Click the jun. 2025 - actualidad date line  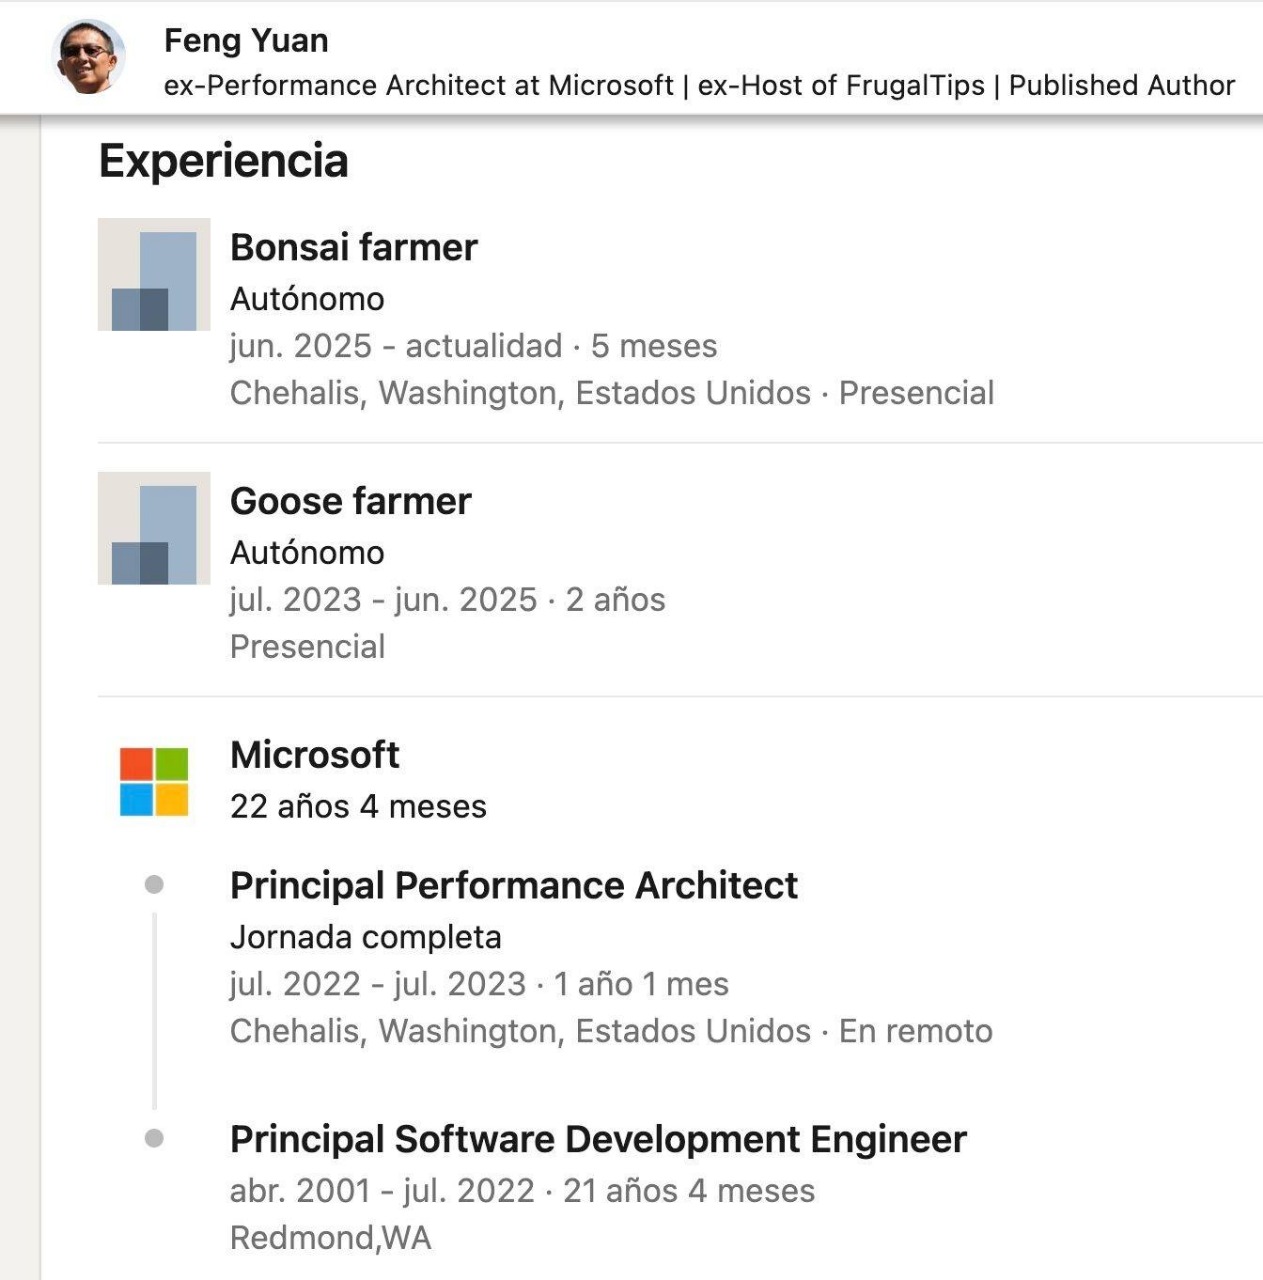tap(473, 346)
